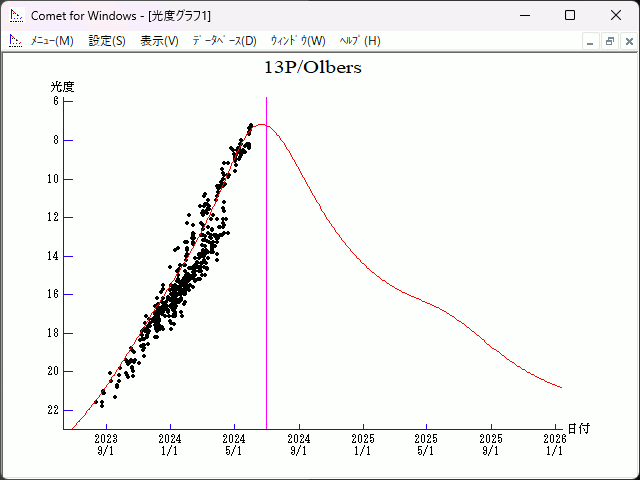Open the メニュー(M) menu
Screen dimensions: 640x480
(52, 41)
